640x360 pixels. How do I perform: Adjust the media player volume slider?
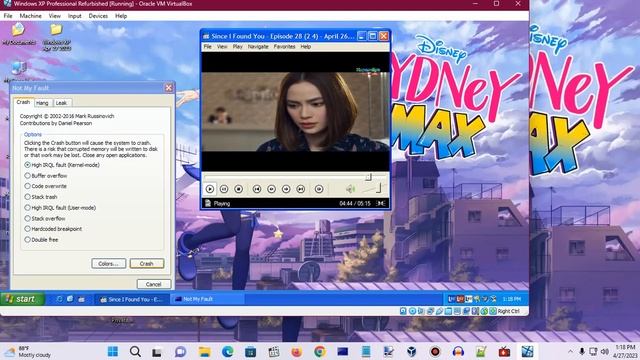(x=371, y=189)
